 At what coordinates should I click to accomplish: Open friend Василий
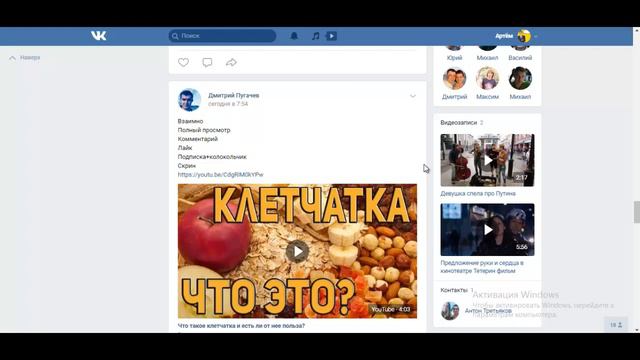click(520, 58)
